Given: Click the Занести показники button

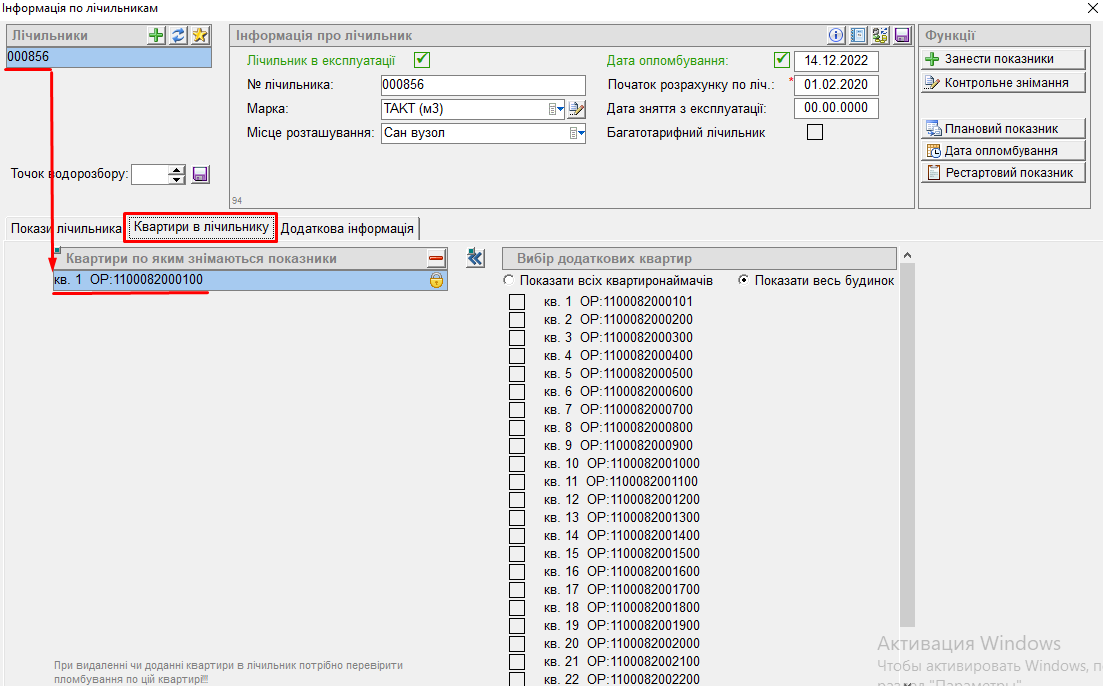Looking at the screenshot, I should (x=1002, y=59).
